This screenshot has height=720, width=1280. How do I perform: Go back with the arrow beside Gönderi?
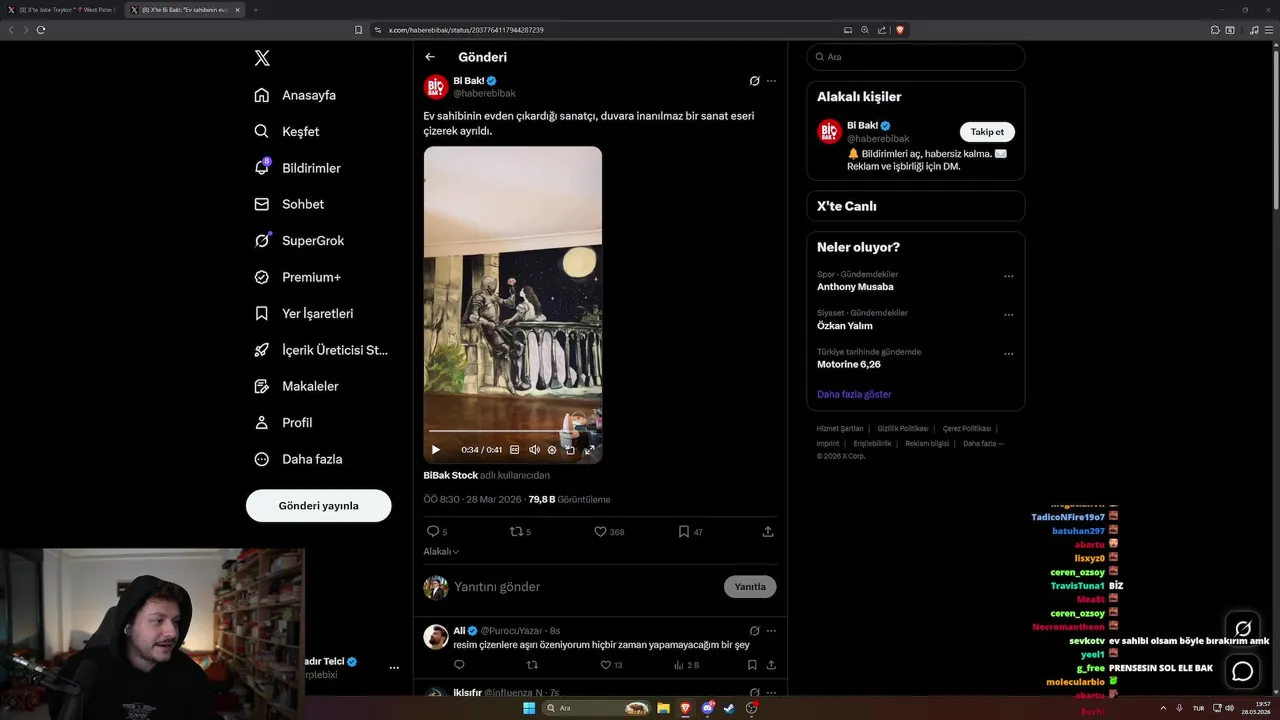tap(430, 57)
